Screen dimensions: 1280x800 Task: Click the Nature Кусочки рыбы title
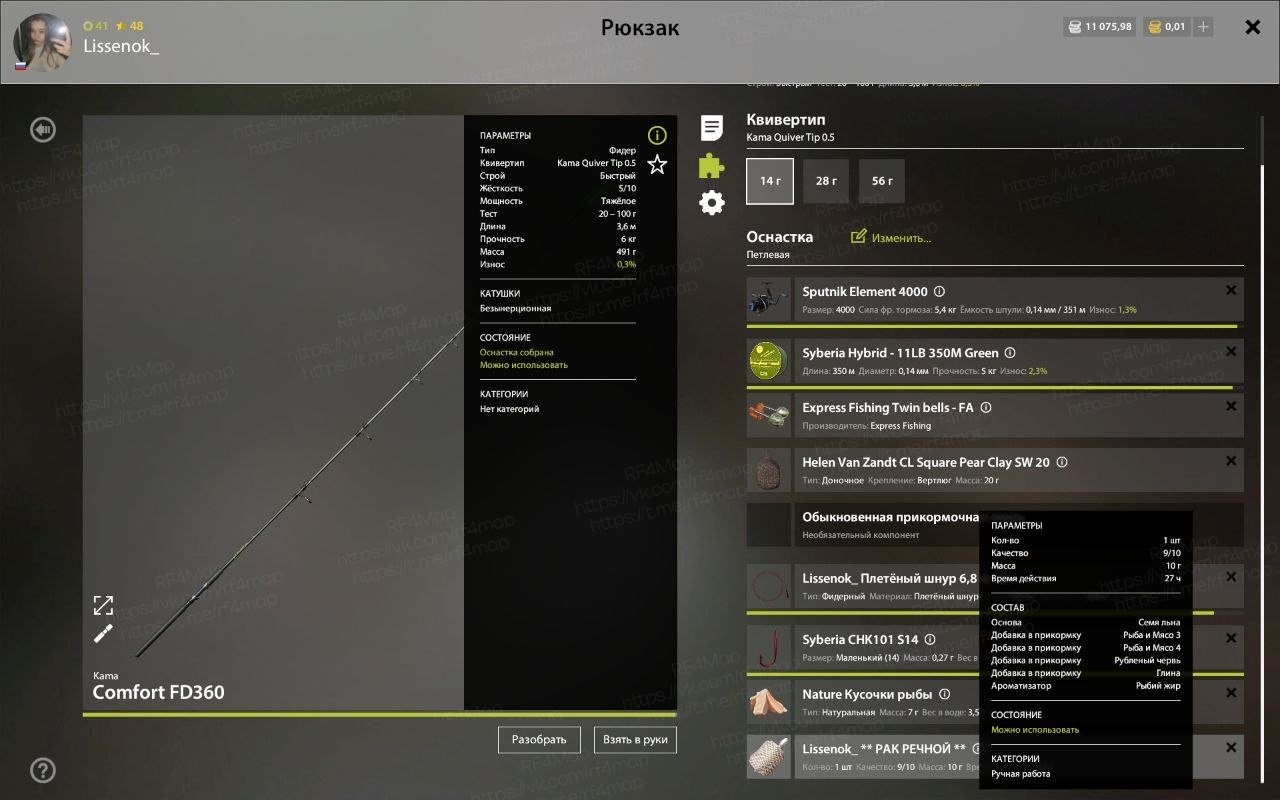click(867, 694)
